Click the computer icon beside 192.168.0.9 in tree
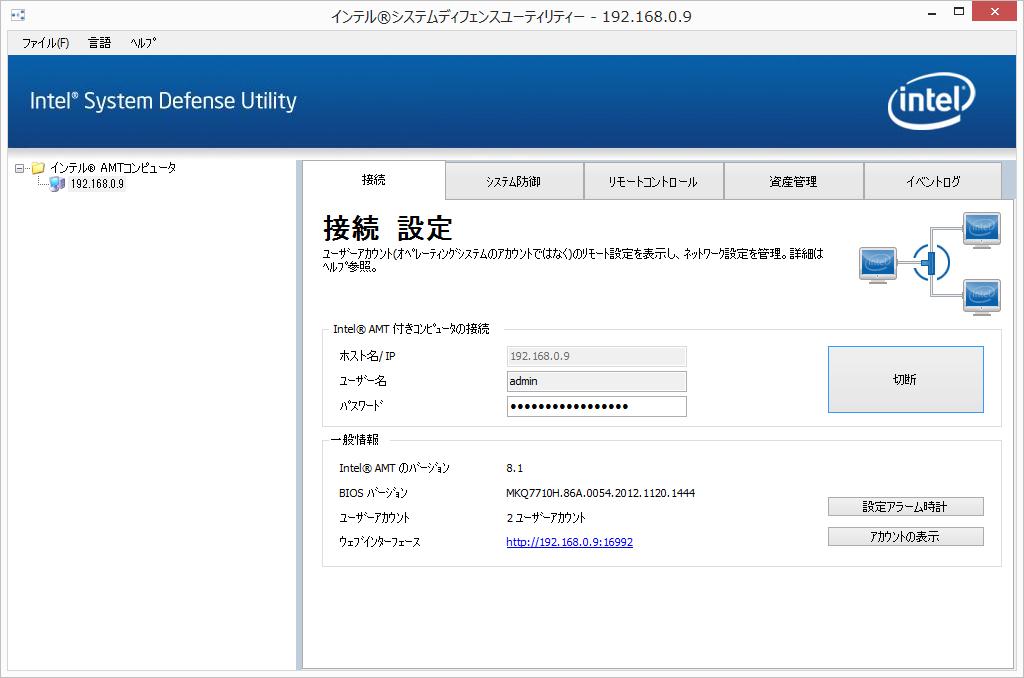The width and height of the screenshot is (1024, 678). click(57, 184)
